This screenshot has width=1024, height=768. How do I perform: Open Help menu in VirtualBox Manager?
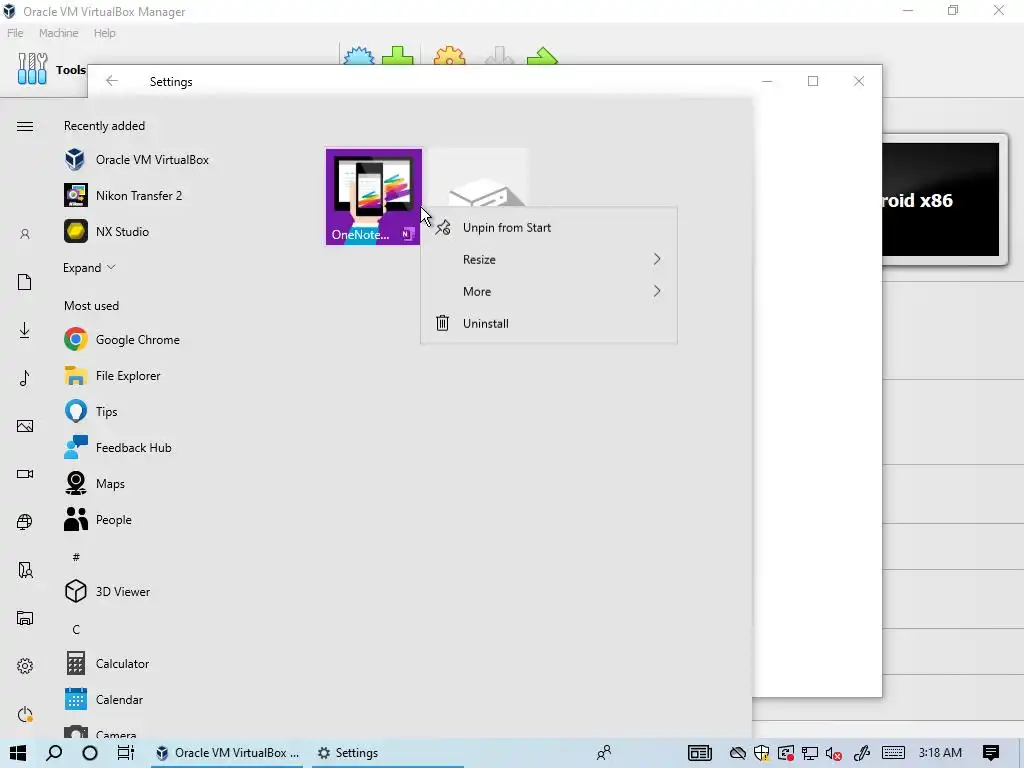[104, 33]
